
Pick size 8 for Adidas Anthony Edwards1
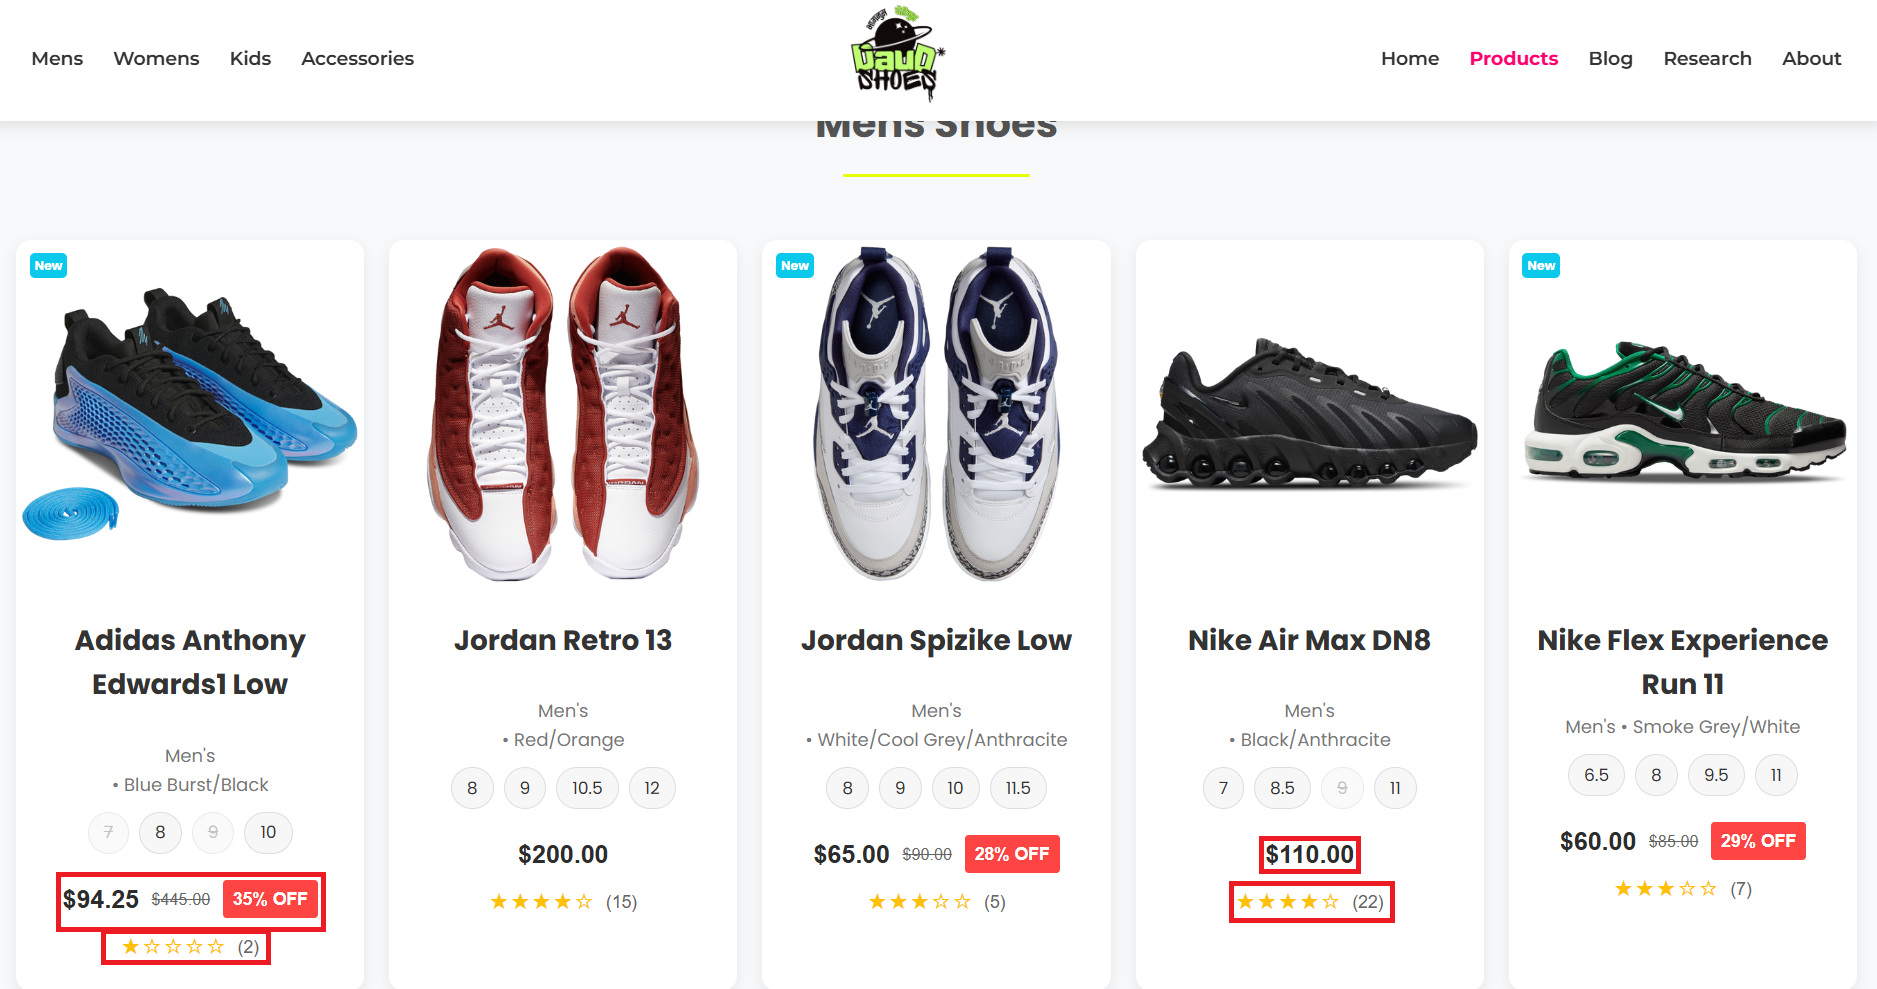(160, 832)
